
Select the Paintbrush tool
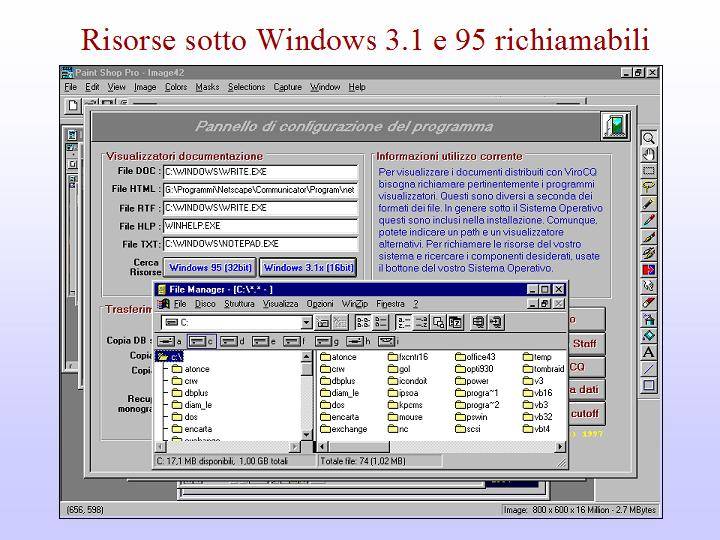(648, 237)
